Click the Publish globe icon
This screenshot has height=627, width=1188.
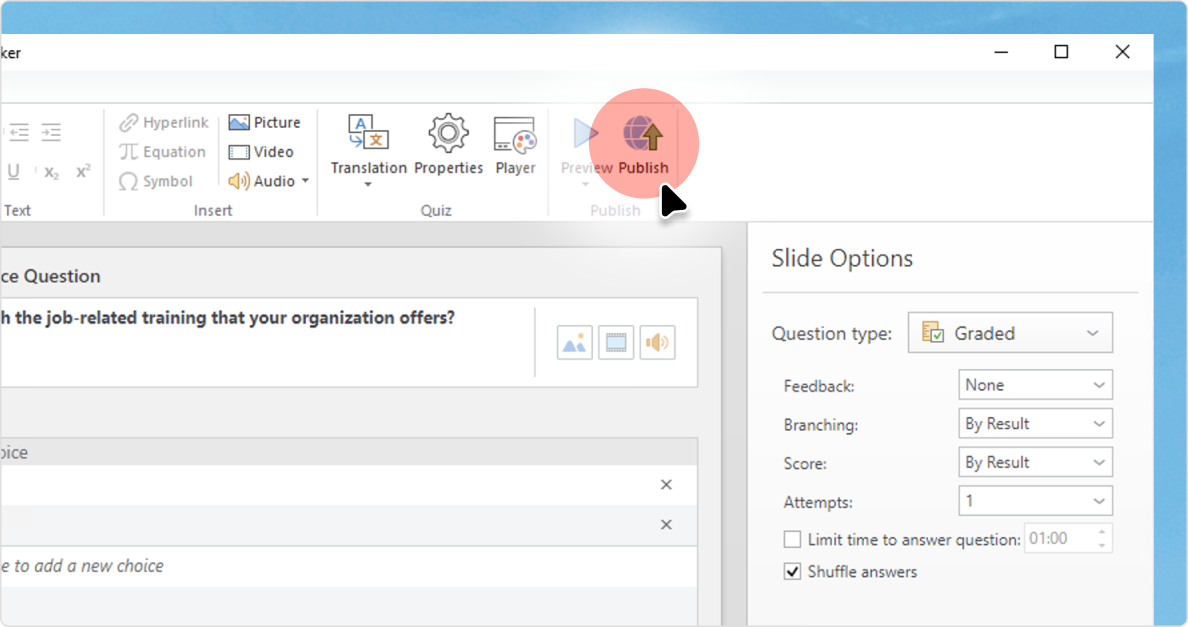tap(643, 134)
